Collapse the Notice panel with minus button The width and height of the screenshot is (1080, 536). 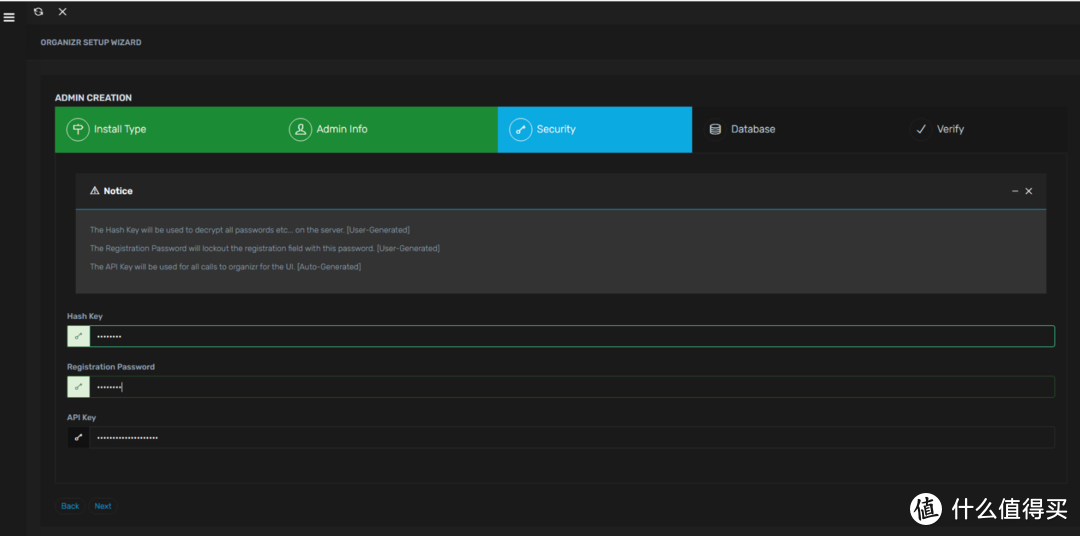[1015, 191]
